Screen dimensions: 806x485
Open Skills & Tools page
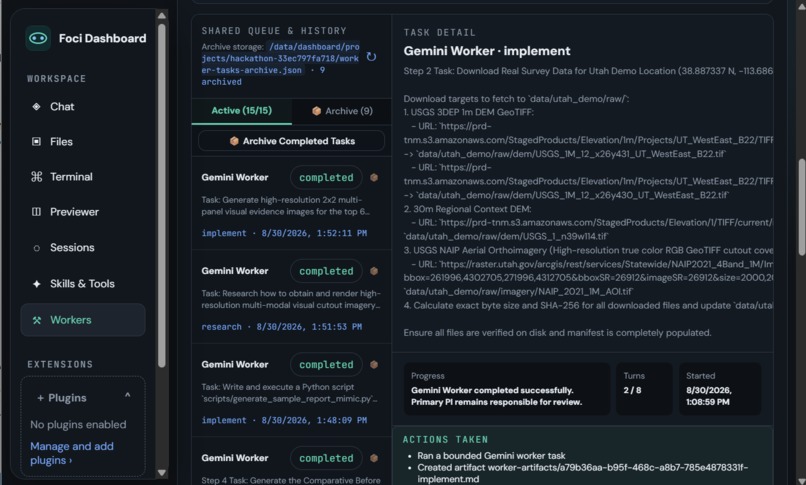[x=83, y=284]
